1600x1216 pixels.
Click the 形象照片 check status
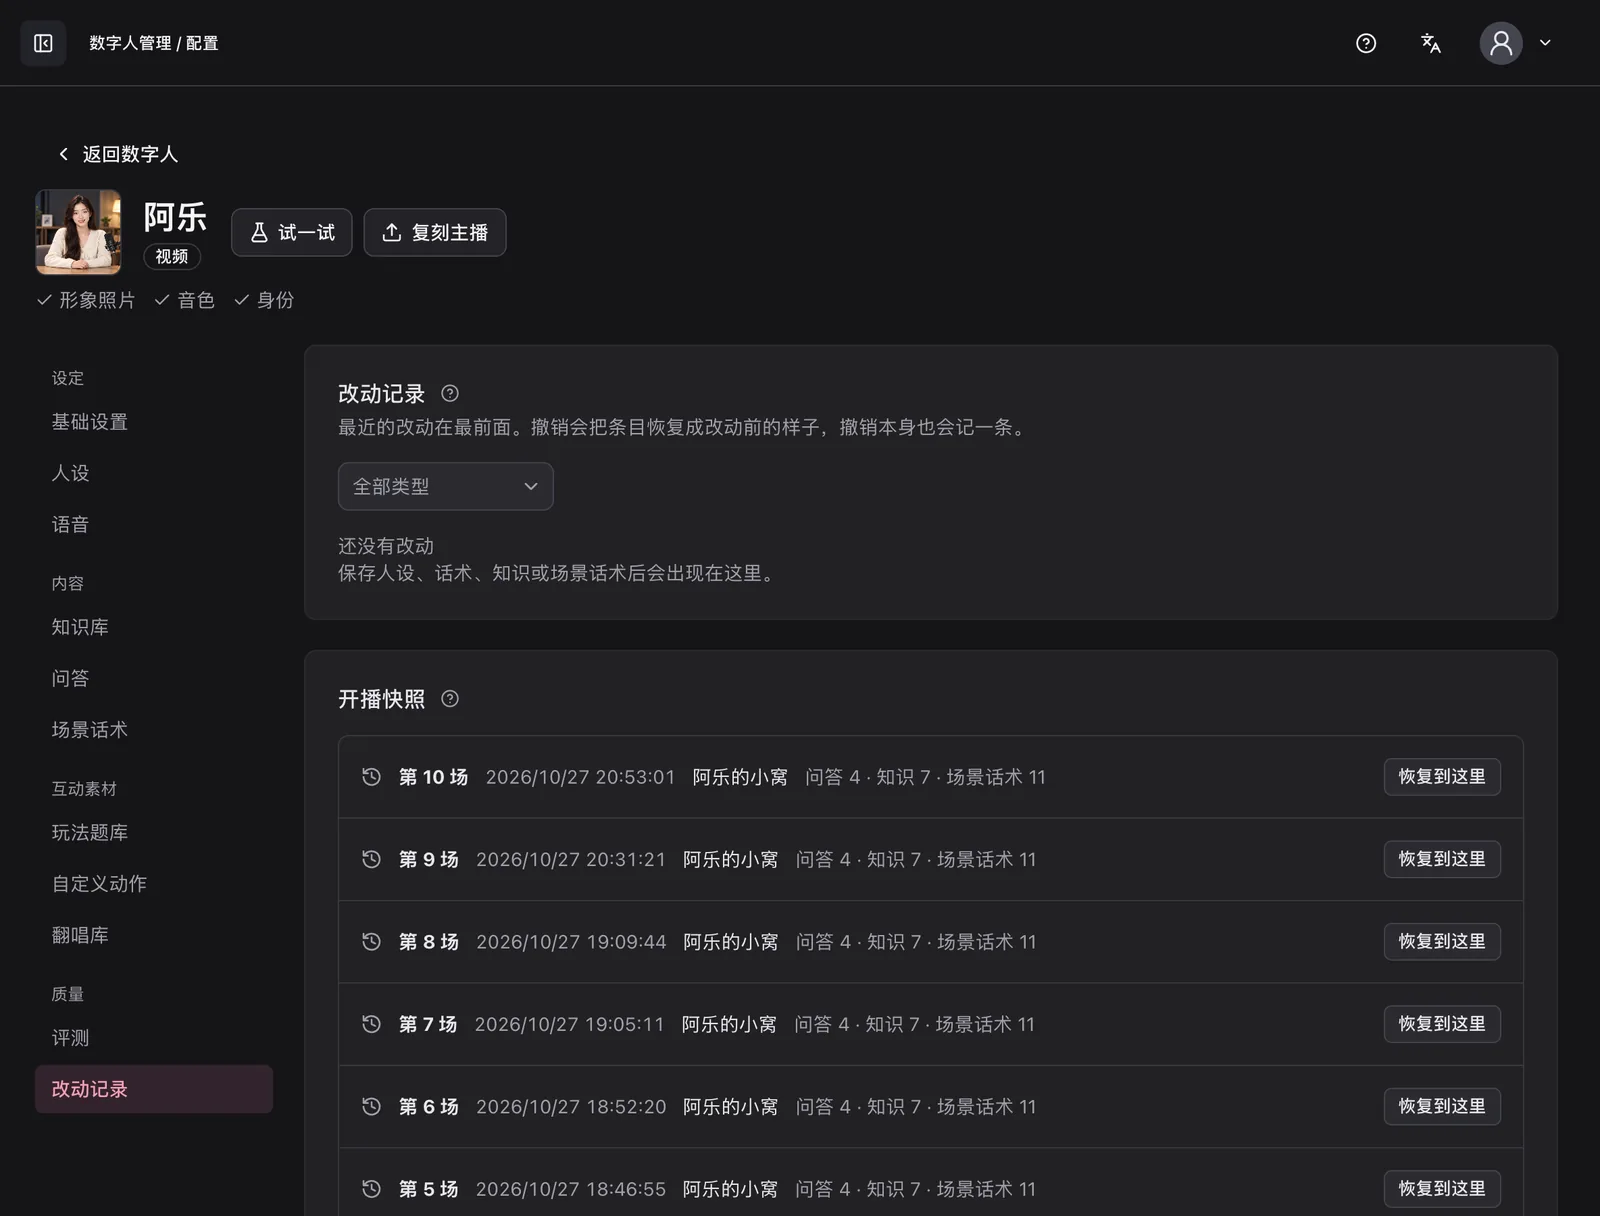(86, 300)
